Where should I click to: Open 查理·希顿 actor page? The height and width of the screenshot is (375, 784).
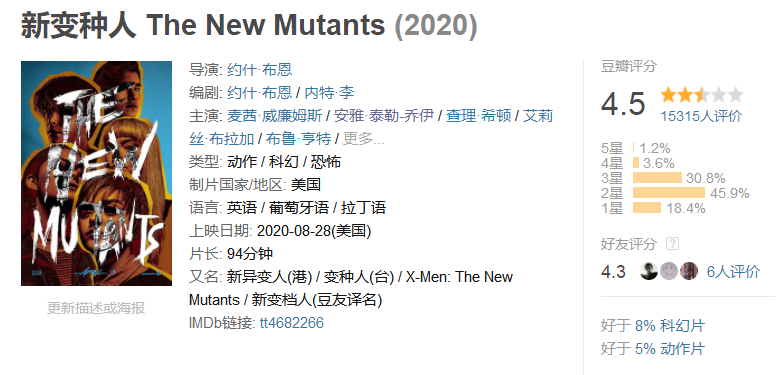[x=478, y=116]
